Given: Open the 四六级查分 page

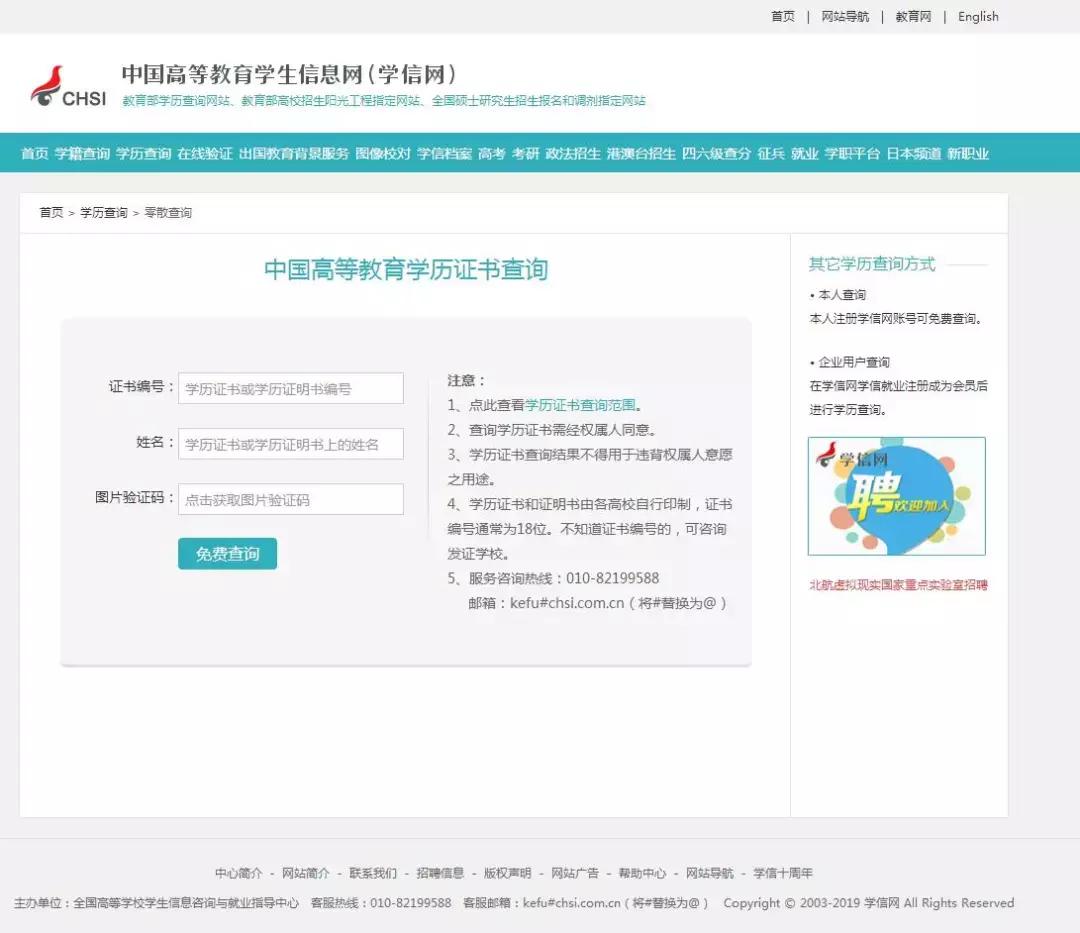Looking at the screenshot, I should click(x=716, y=155).
